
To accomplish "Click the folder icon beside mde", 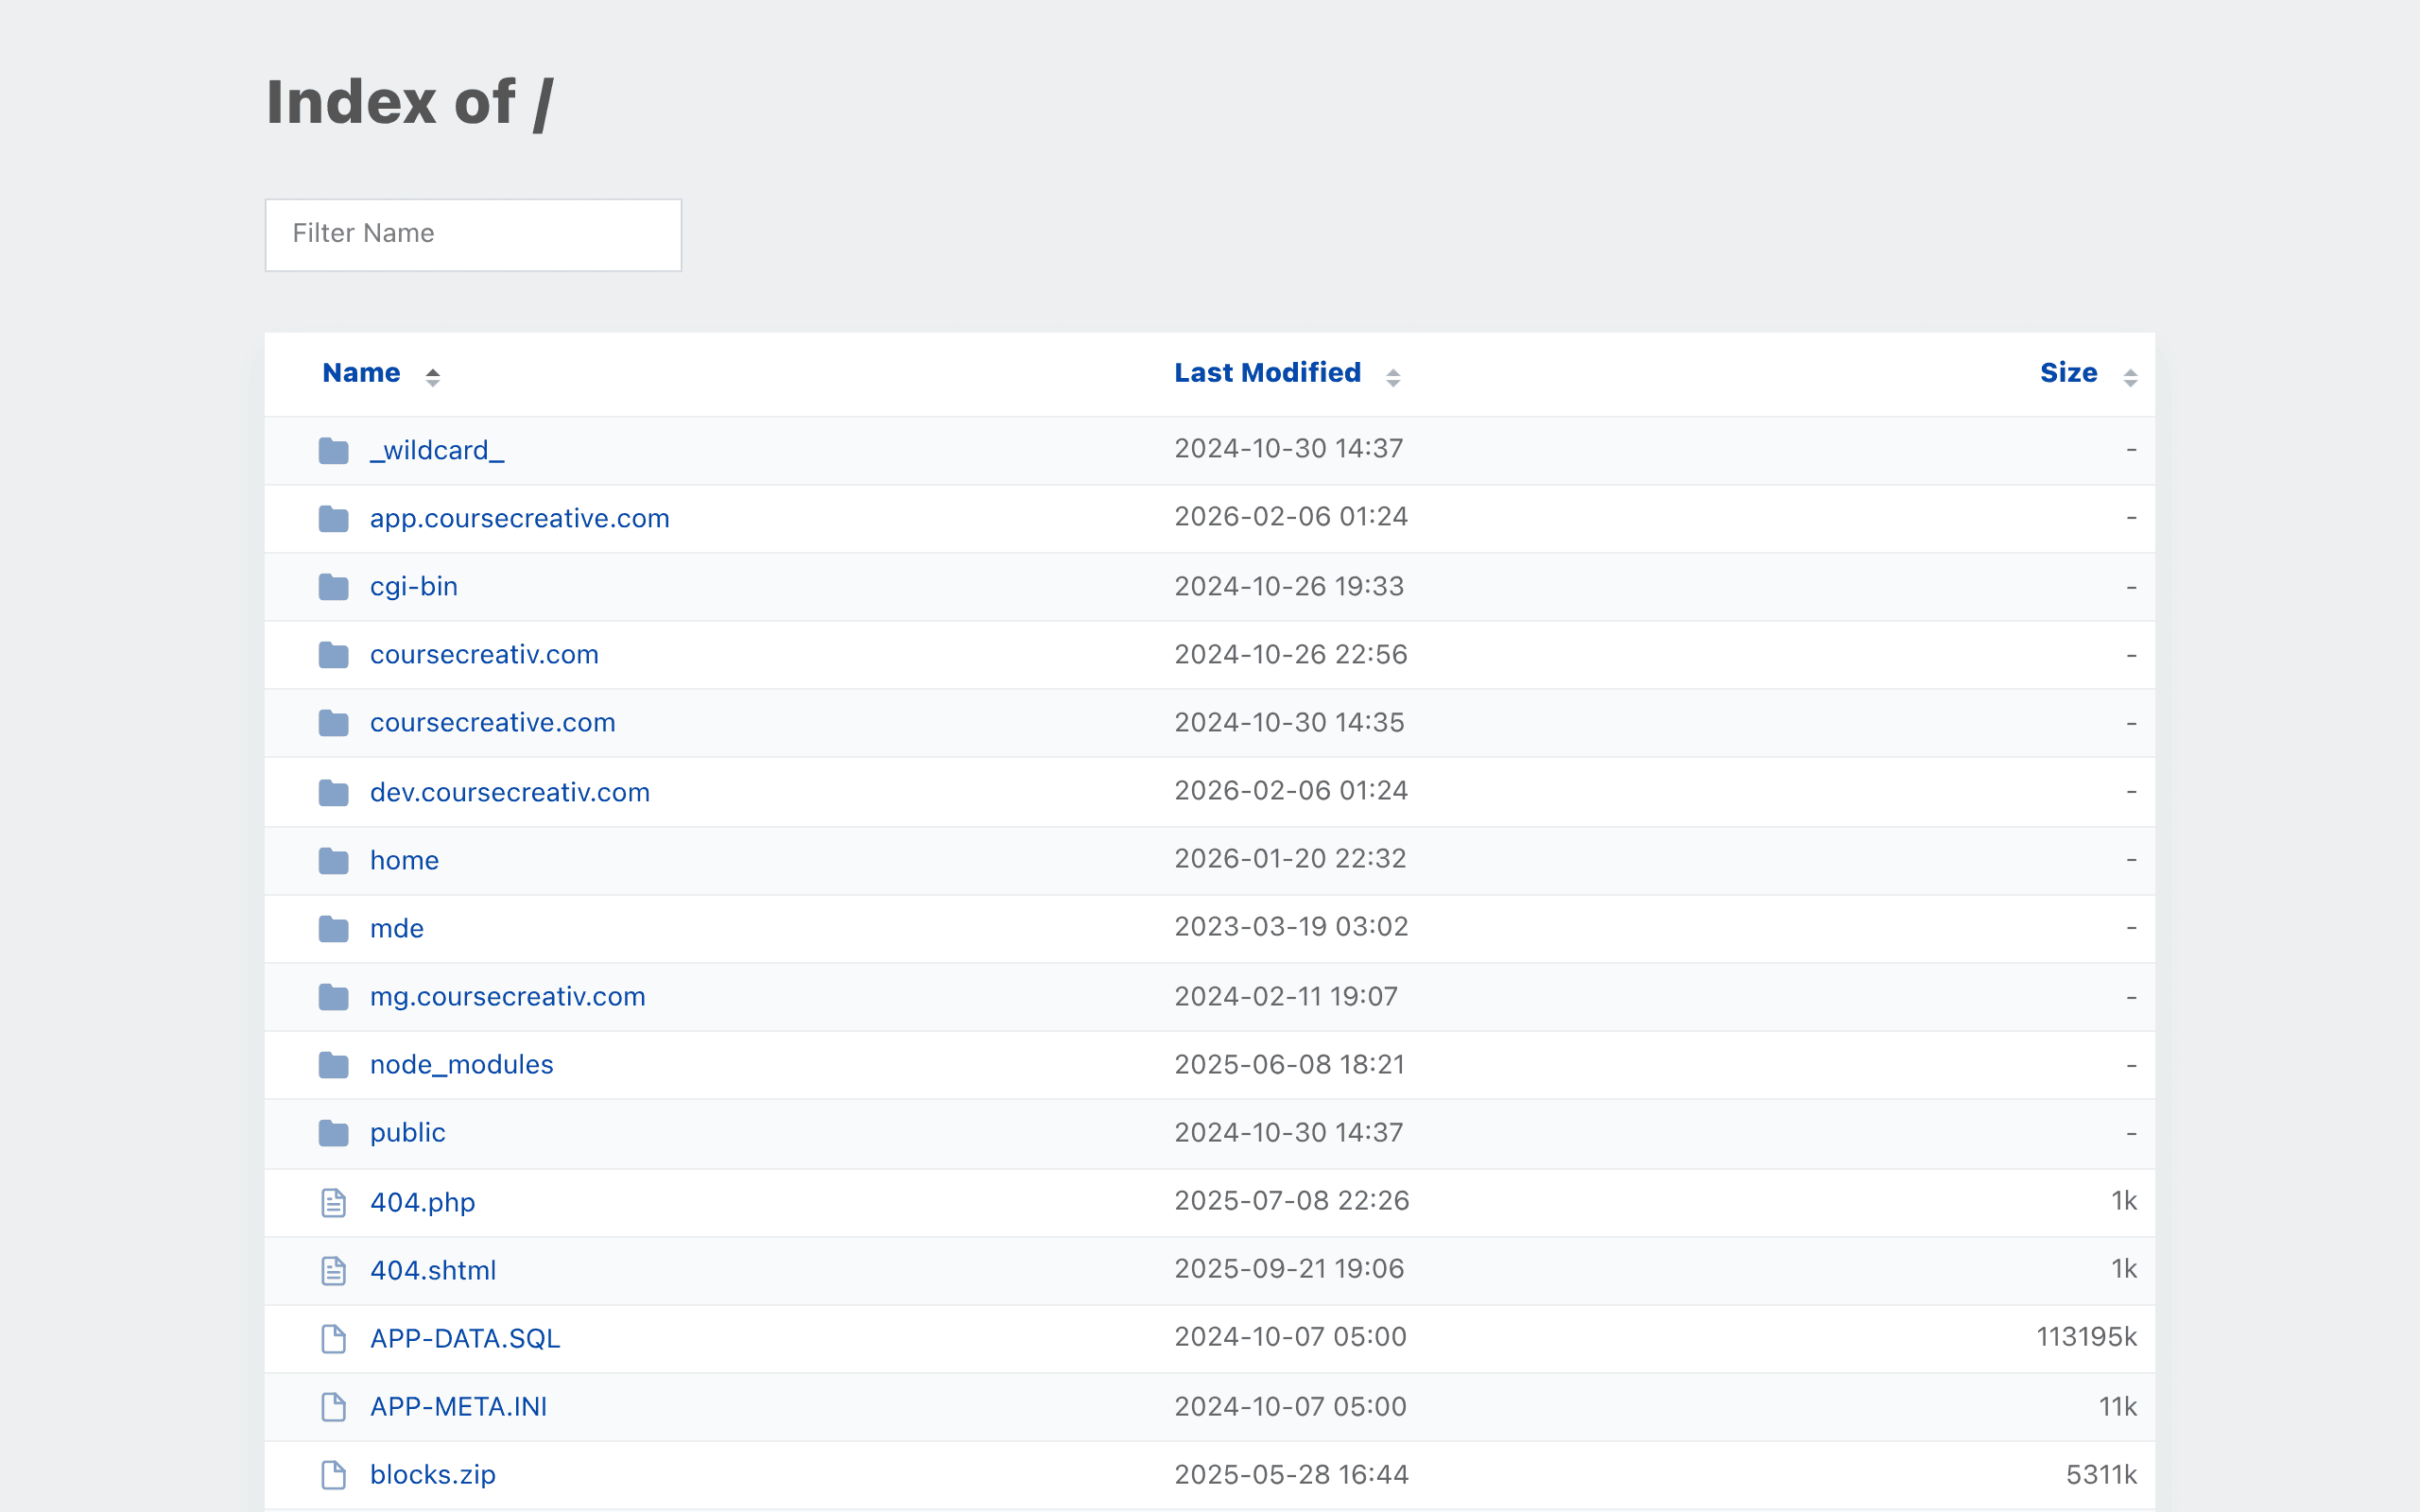I will [333, 929].
